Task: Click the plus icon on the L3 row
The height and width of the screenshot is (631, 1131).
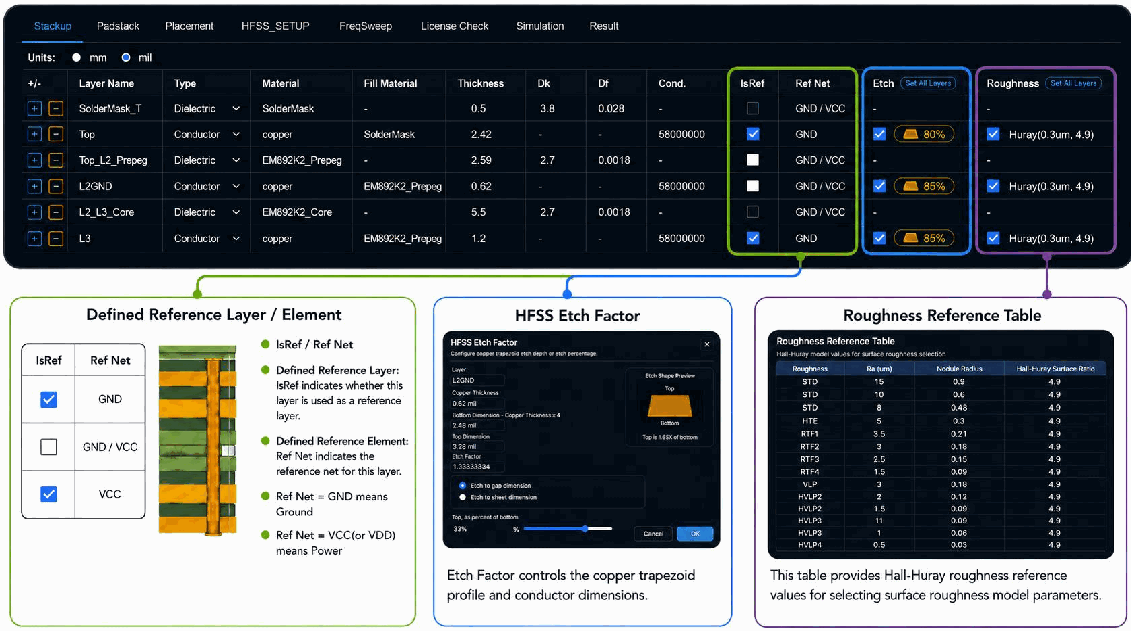Action: coord(34,238)
